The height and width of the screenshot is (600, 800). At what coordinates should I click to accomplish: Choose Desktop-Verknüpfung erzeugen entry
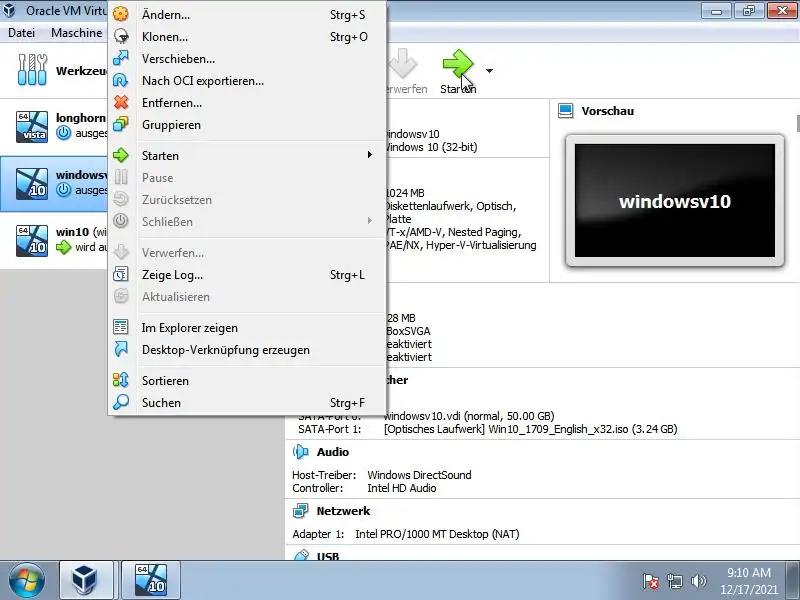coord(247,350)
